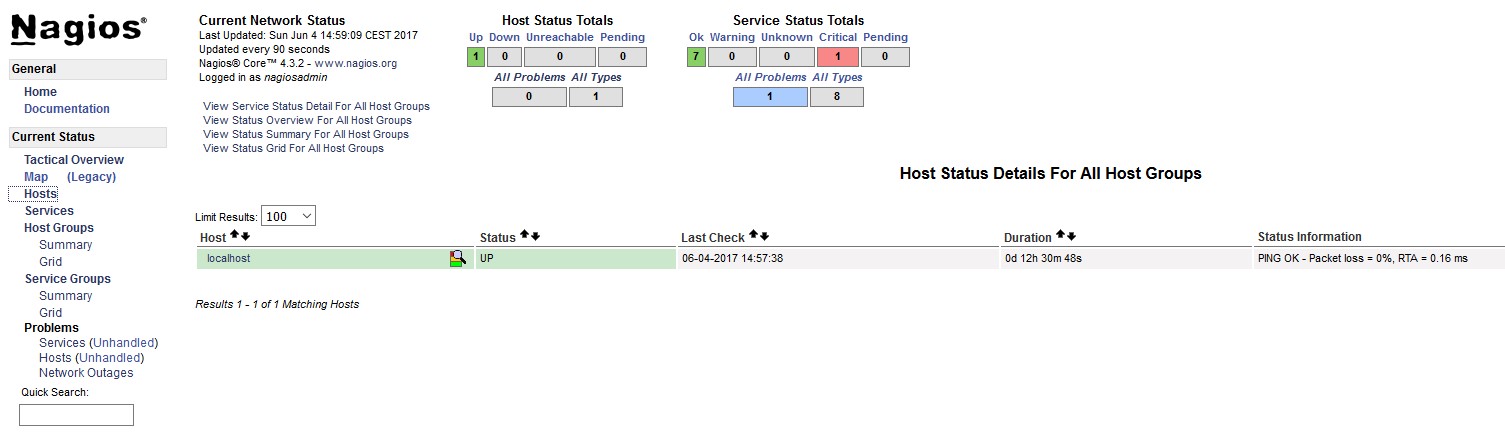The height and width of the screenshot is (443, 1505).
Task: Sort Status column descending arrow
Action: pos(535,236)
